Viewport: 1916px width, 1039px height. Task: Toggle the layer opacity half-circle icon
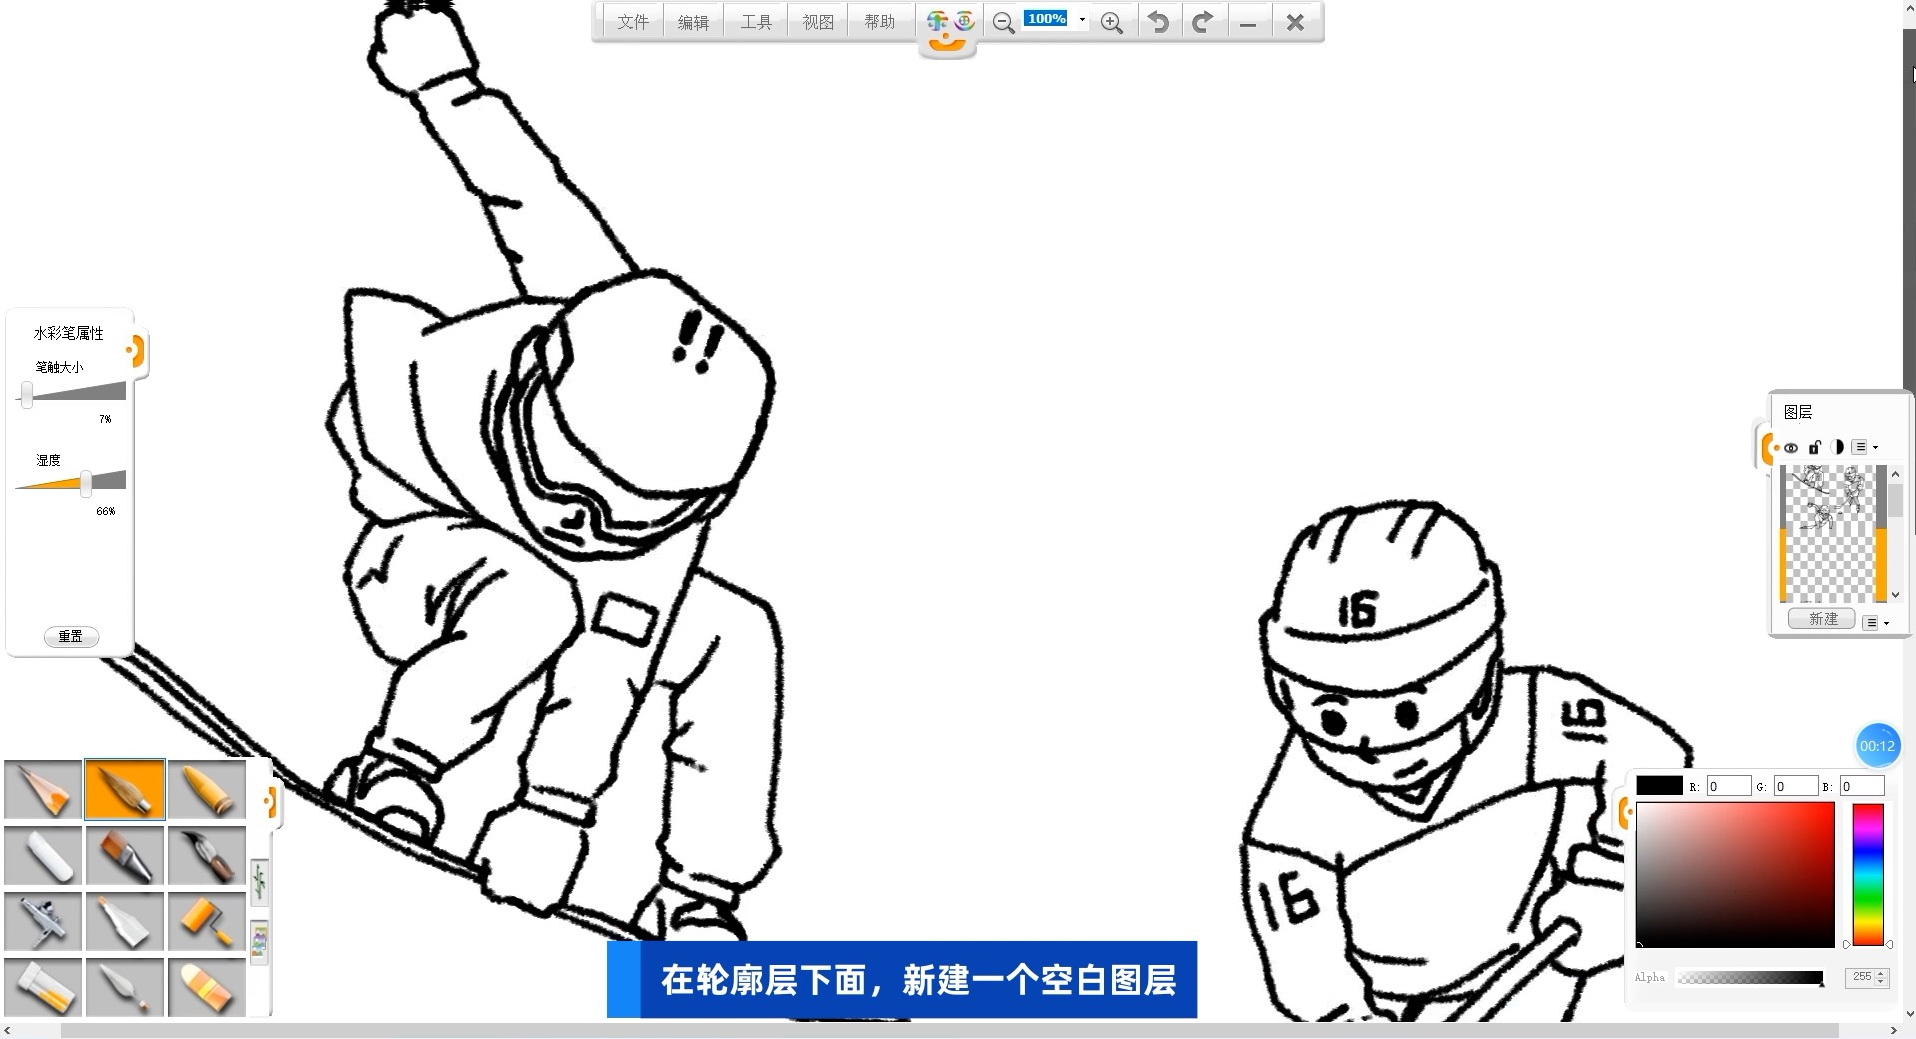(x=1837, y=447)
